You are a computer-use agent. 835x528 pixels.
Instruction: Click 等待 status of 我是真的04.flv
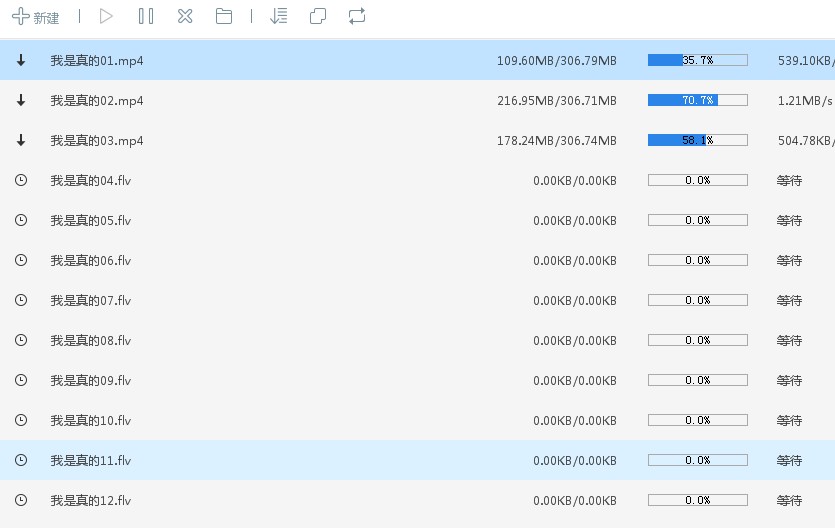click(789, 180)
